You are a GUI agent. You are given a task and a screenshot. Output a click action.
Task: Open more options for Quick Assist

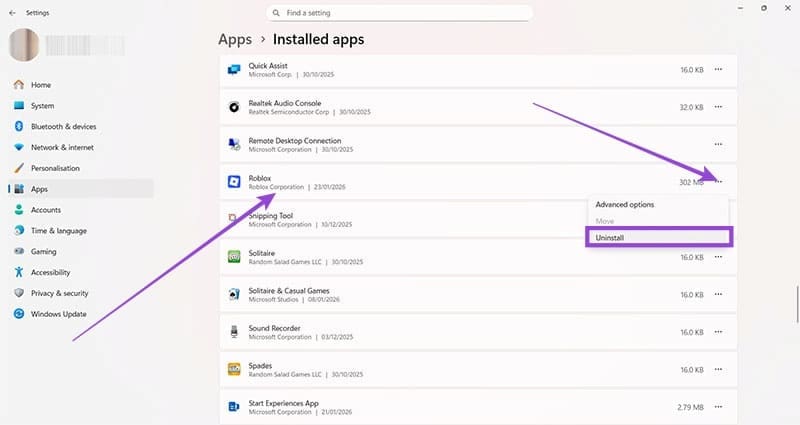pos(718,70)
